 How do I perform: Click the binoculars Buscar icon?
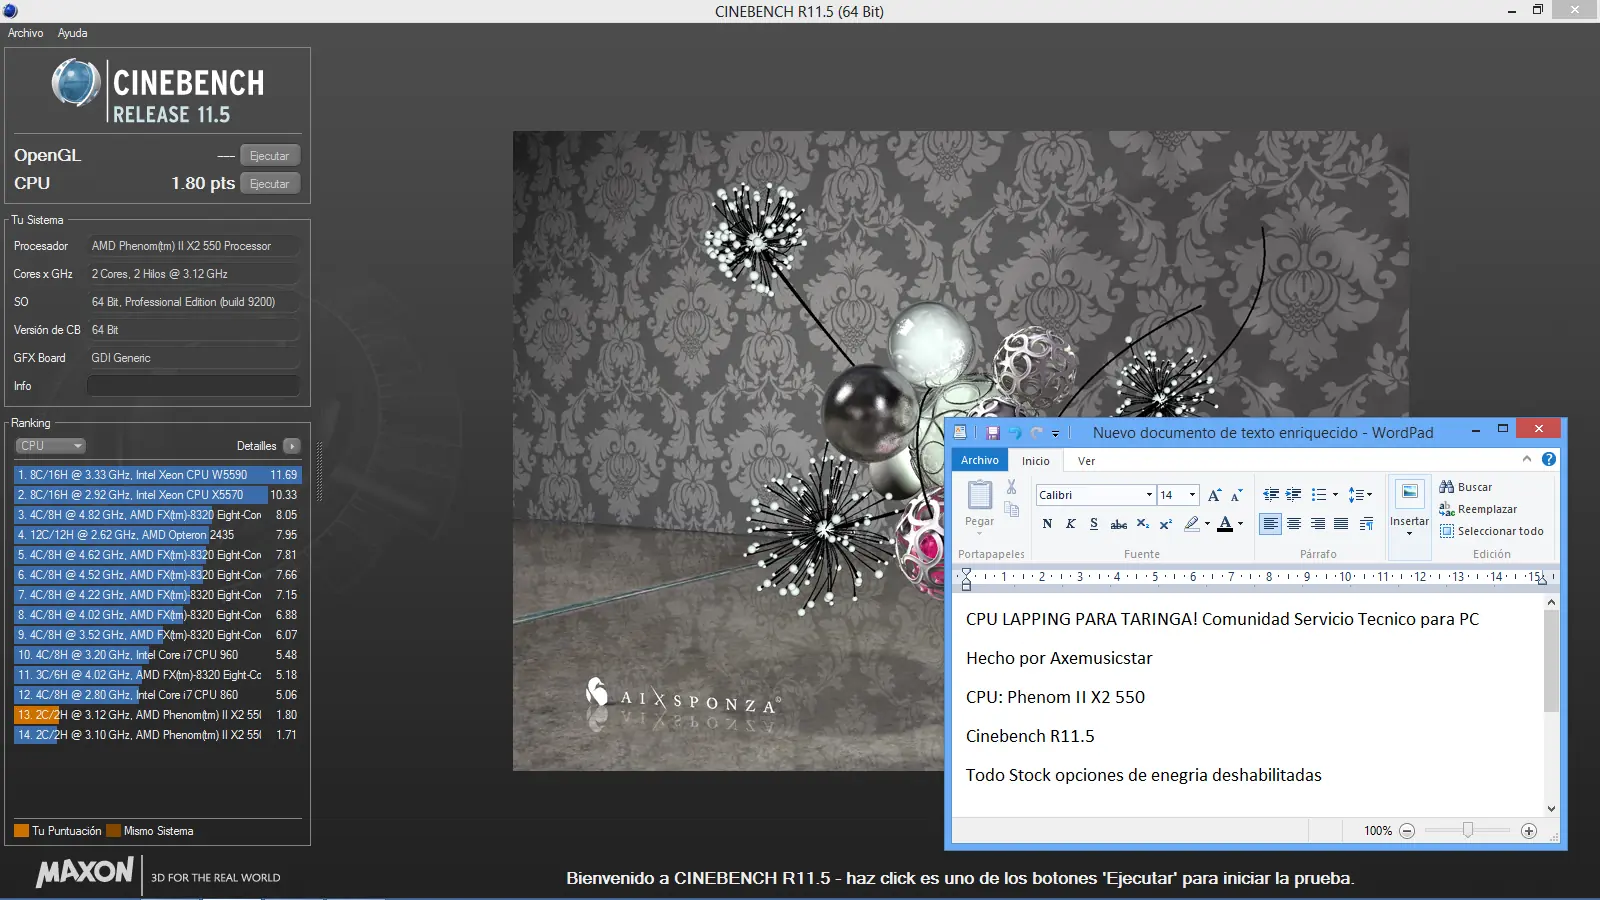[x=1446, y=487]
